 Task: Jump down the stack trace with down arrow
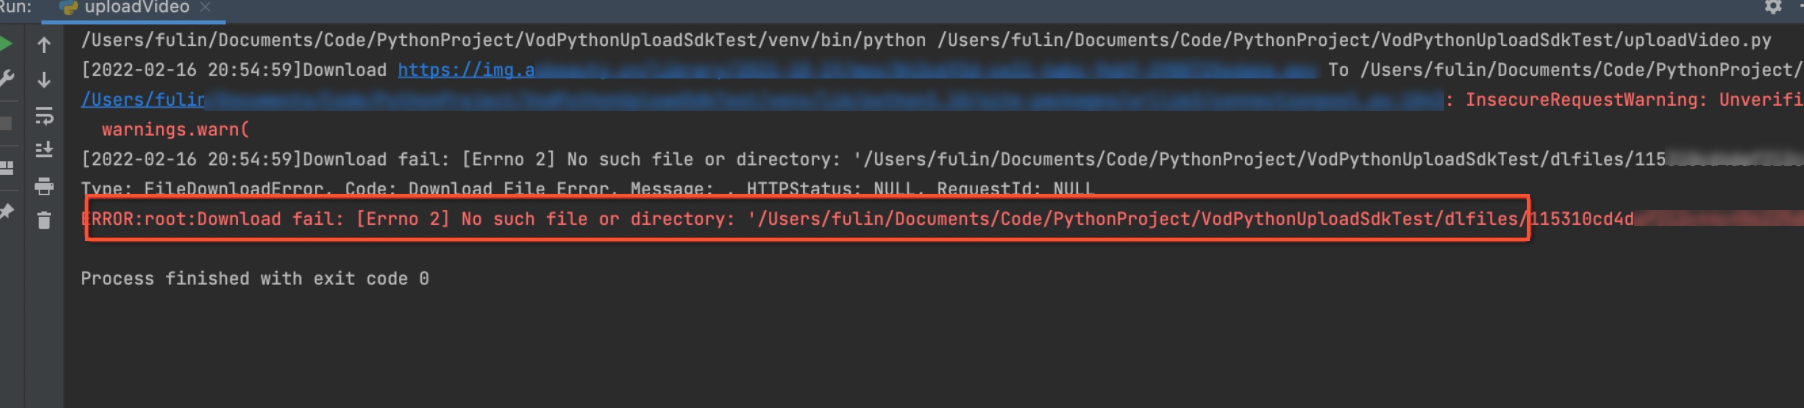coord(44,80)
